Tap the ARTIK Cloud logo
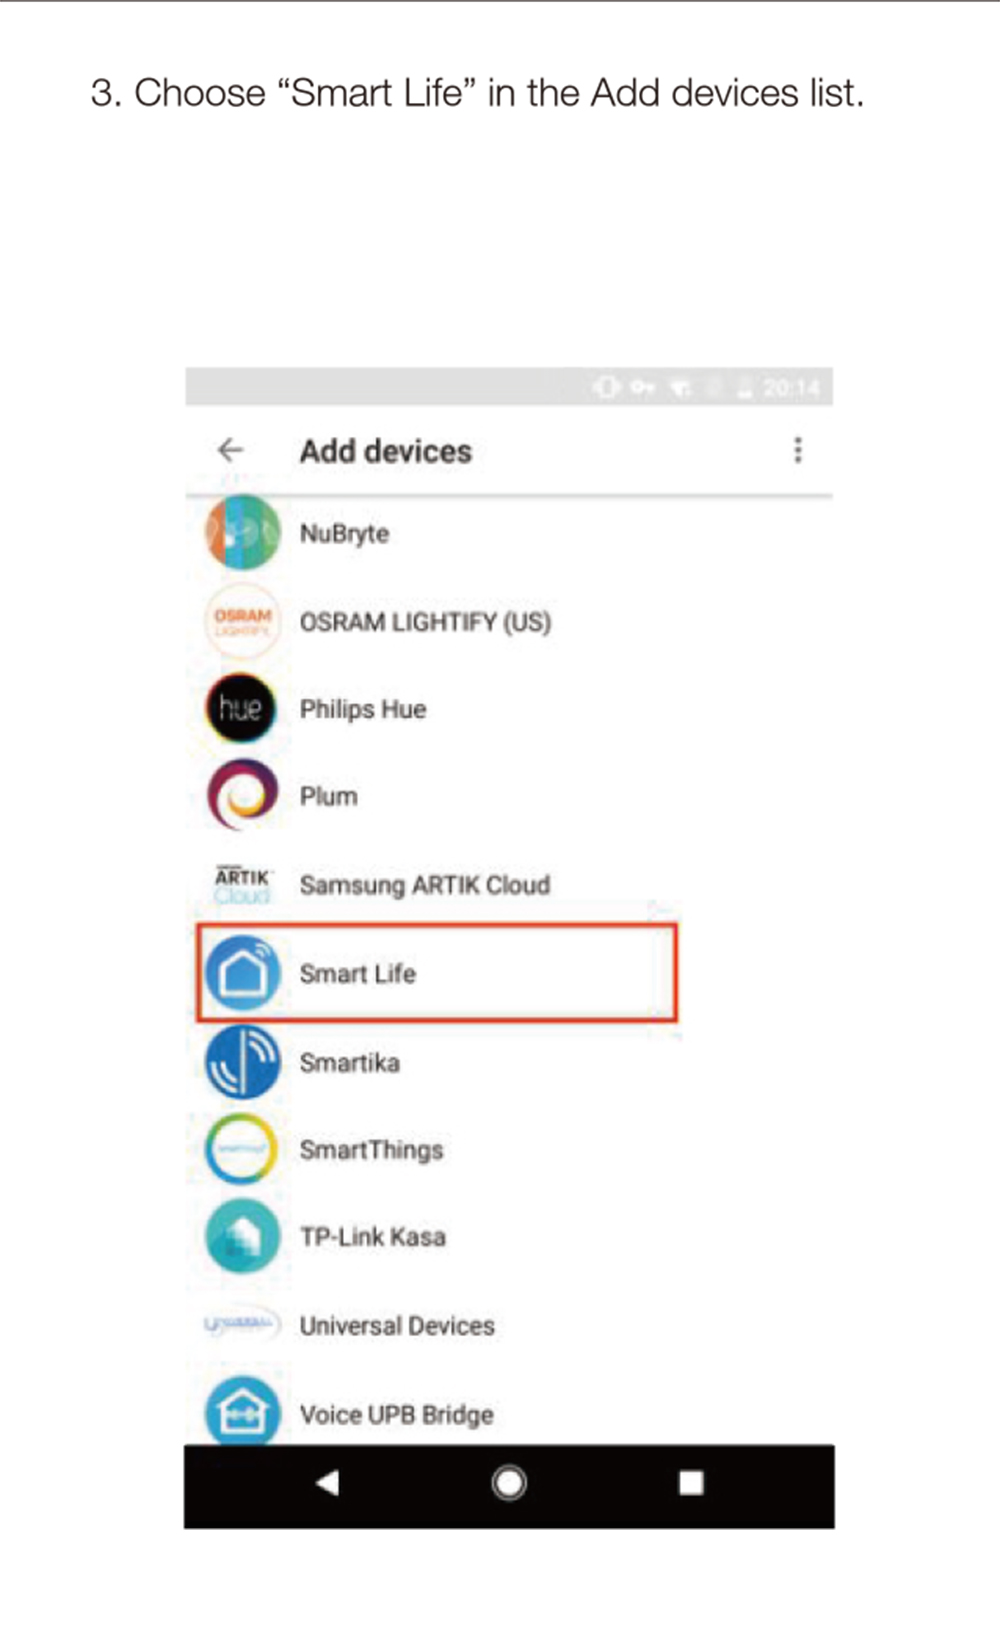1000x1646 pixels. (243, 885)
